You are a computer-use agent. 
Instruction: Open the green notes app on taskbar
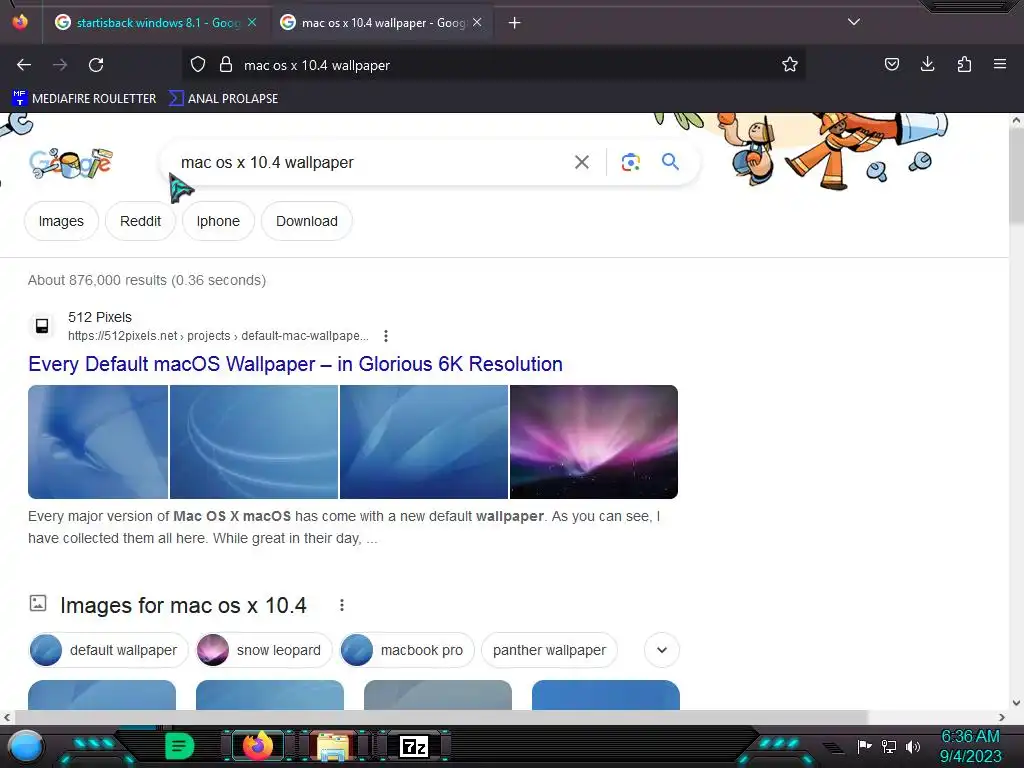pos(179,746)
